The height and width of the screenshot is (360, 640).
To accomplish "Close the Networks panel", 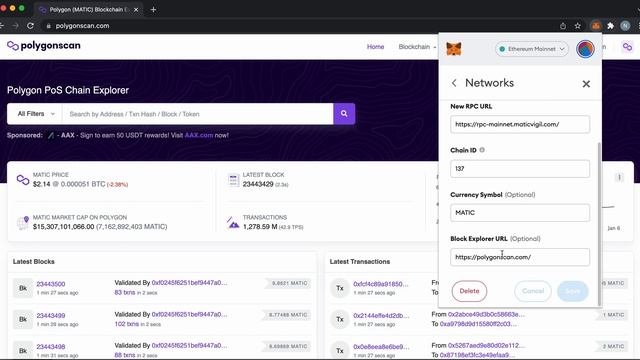I will [x=586, y=84].
